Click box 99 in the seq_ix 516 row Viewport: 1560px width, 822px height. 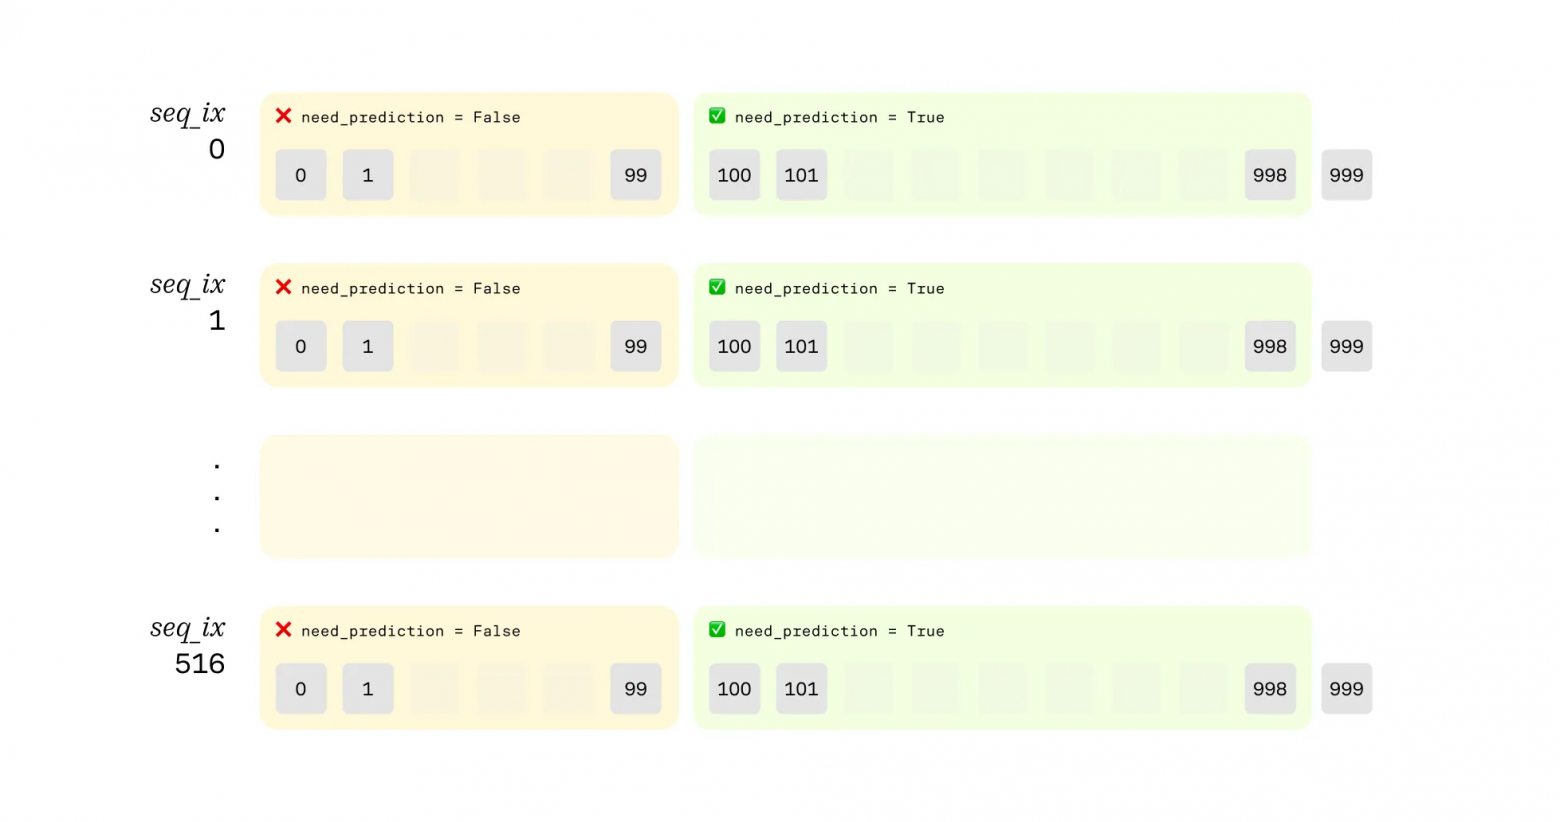[x=636, y=689]
